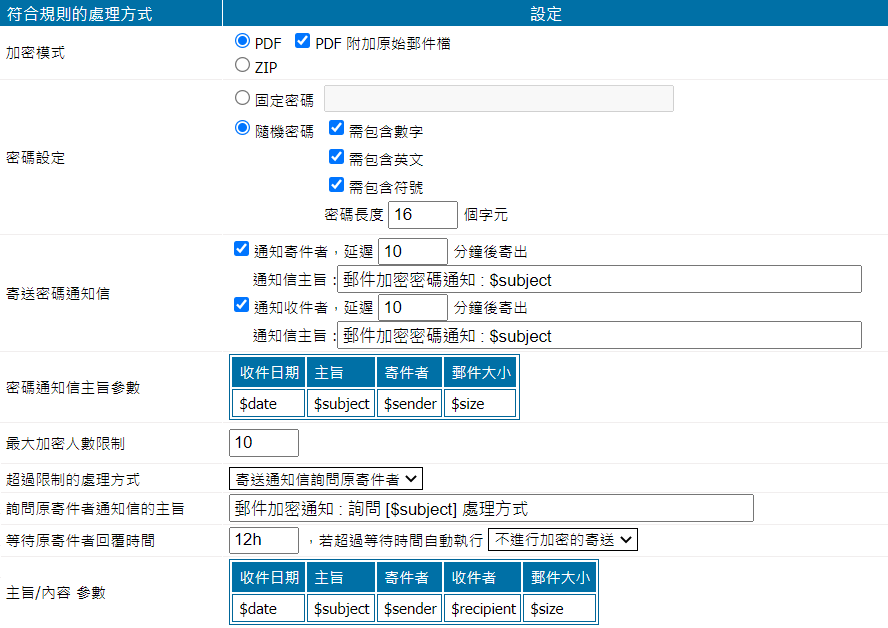Viewport: 888px width, 628px height.
Task: Disable the 需包含符號 checkbox
Action: 337,185
